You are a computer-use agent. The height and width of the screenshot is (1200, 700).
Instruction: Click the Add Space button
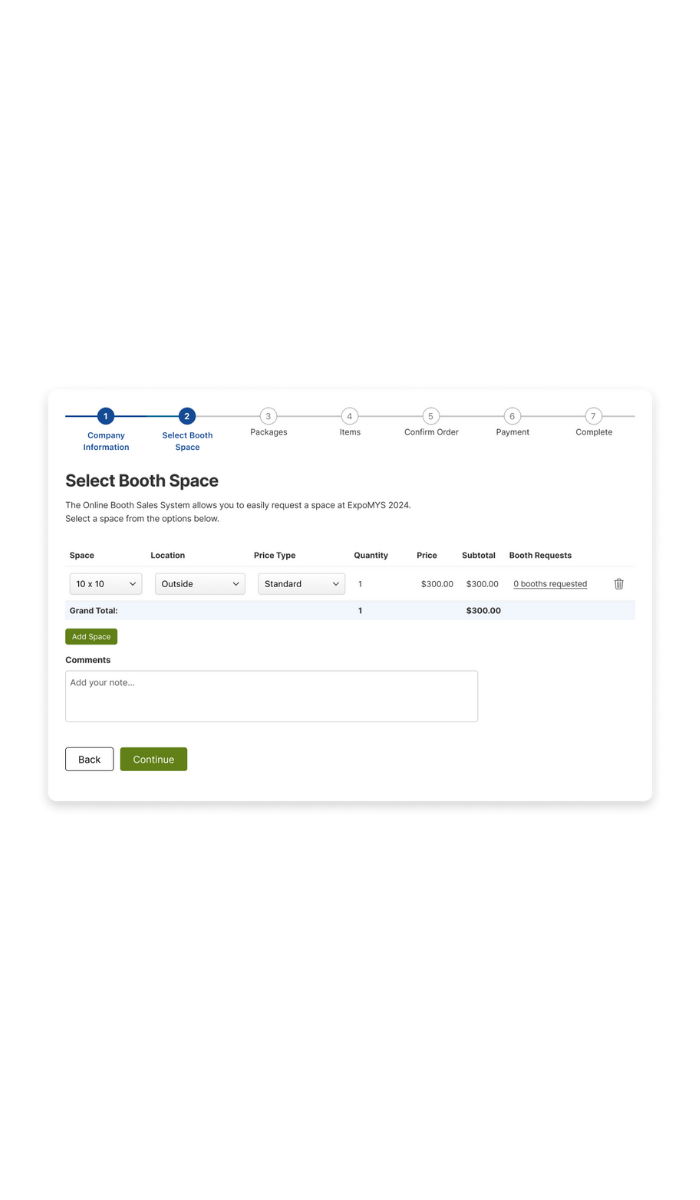(x=91, y=637)
